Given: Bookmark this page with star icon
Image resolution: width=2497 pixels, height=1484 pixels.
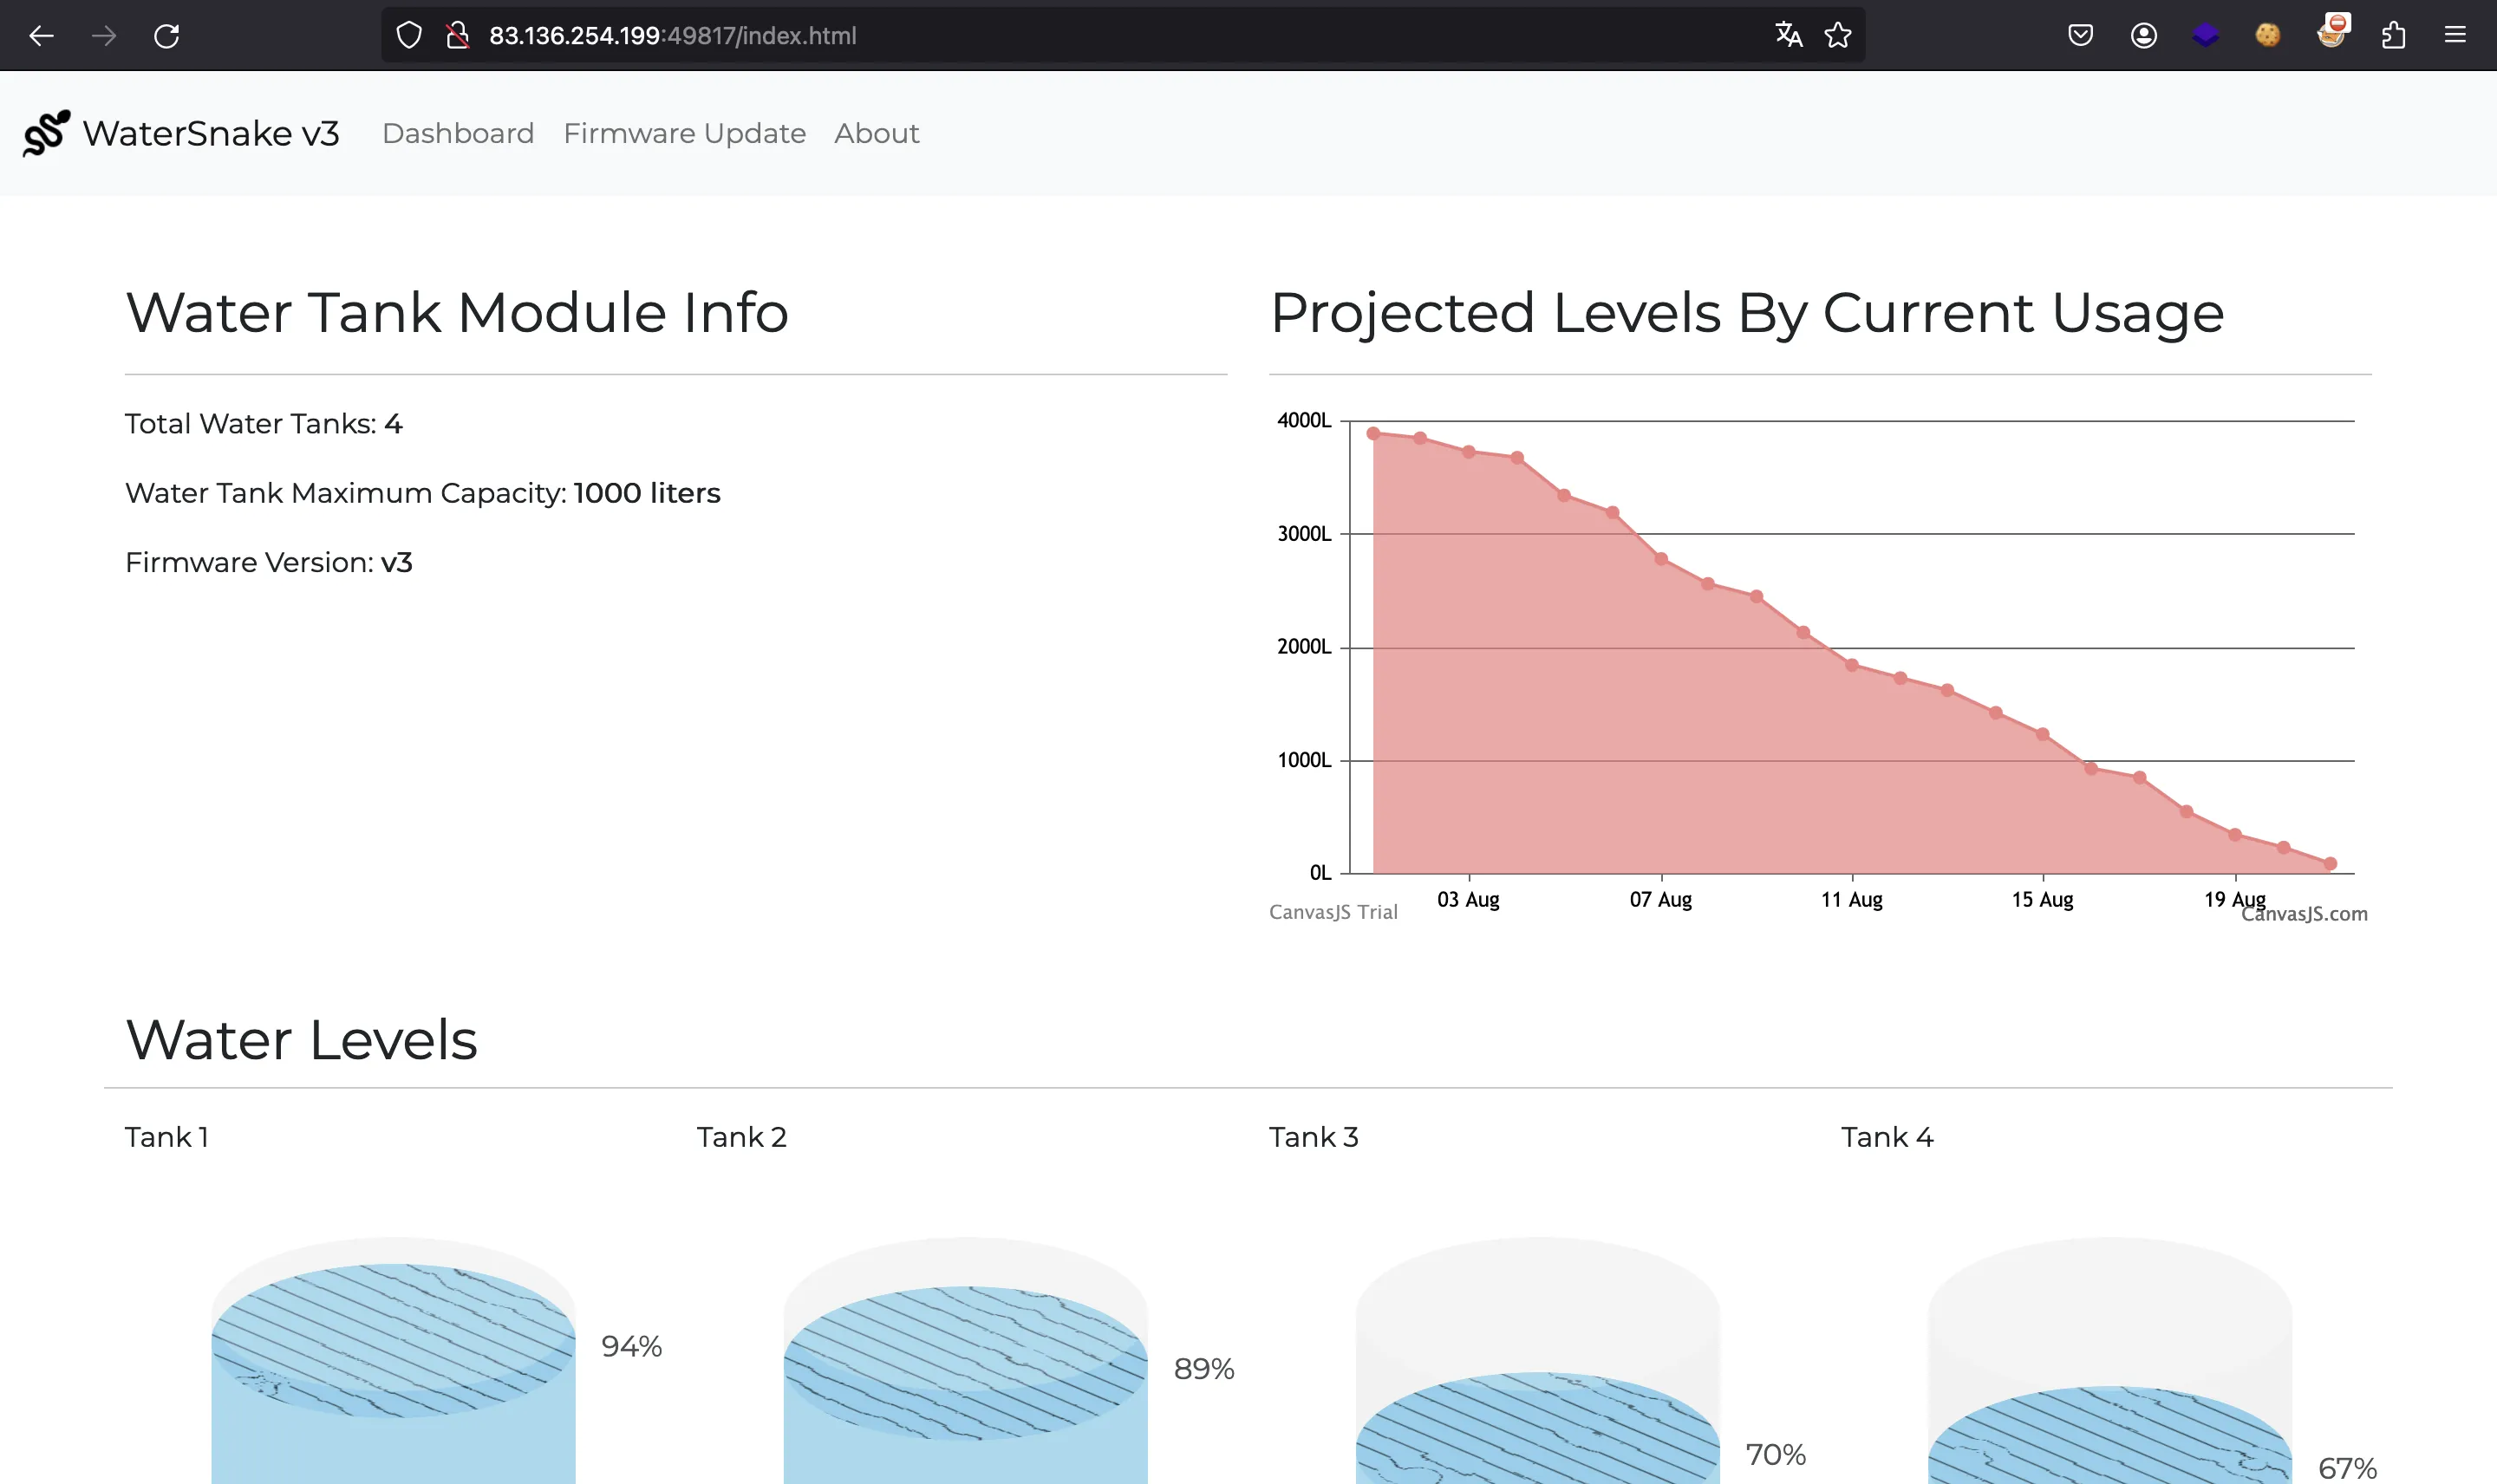Looking at the screenshot, I should click(x=1838, y=36).
